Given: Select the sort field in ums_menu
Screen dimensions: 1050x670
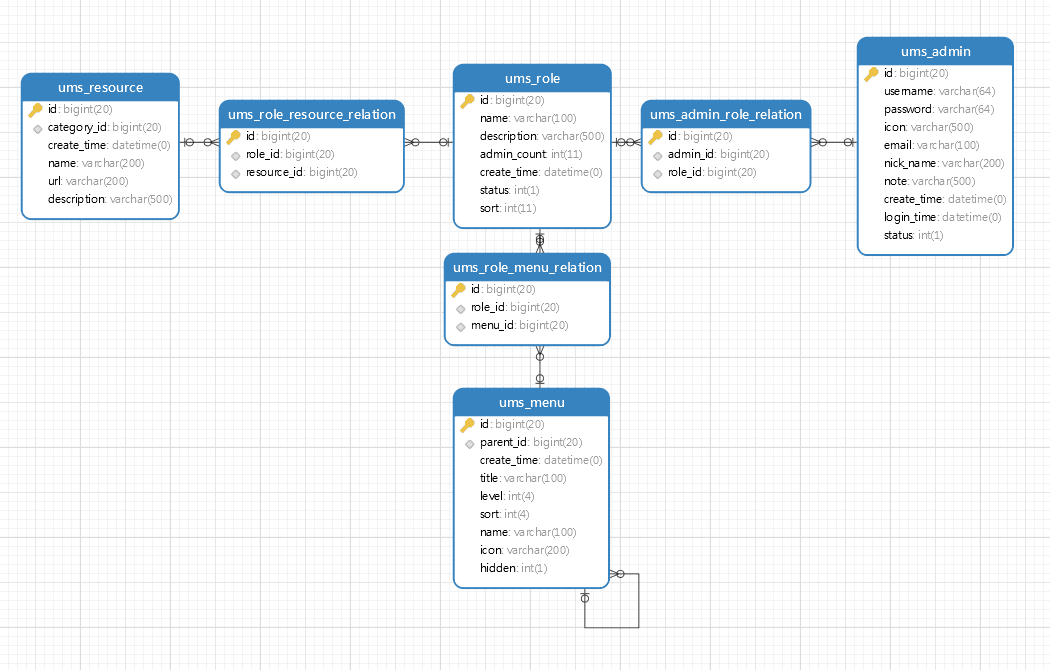Looking at the screenshot, I should (x=504, y=515).
